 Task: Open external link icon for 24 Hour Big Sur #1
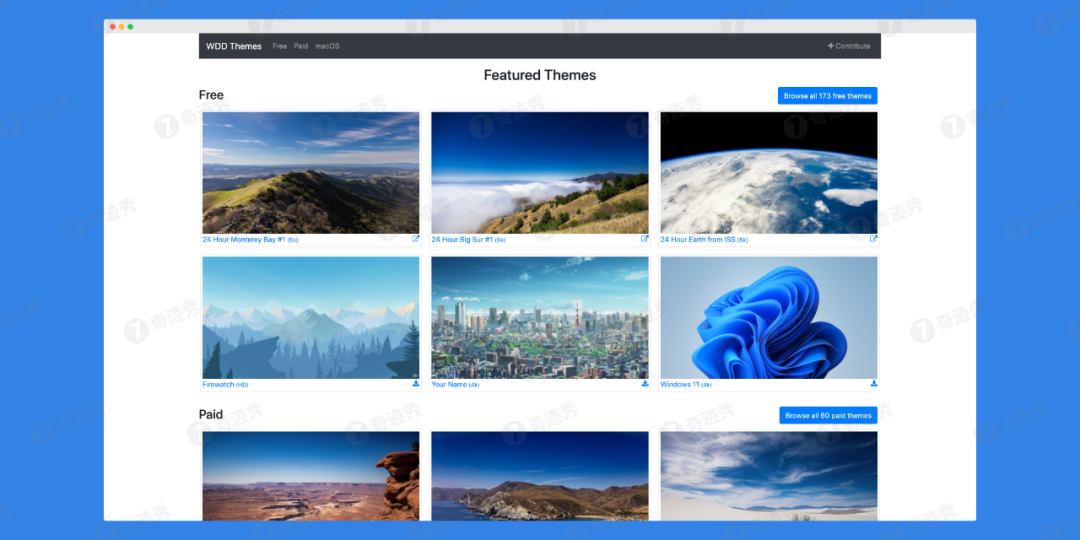pos(645,239)
